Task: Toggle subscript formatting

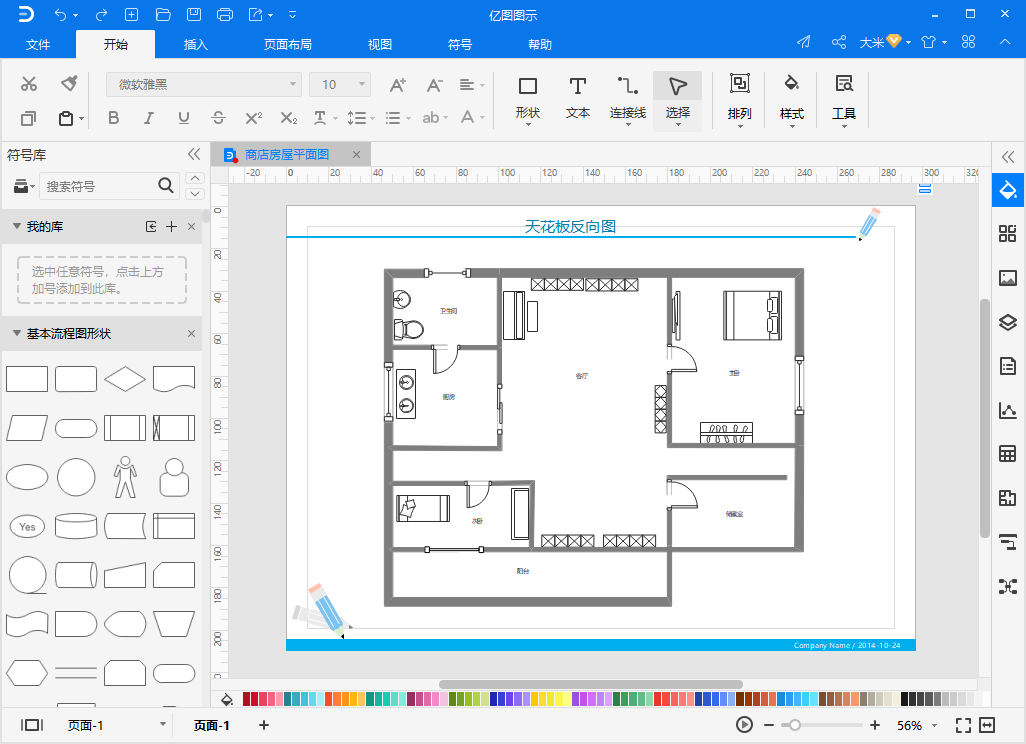Action: [289, 118]
